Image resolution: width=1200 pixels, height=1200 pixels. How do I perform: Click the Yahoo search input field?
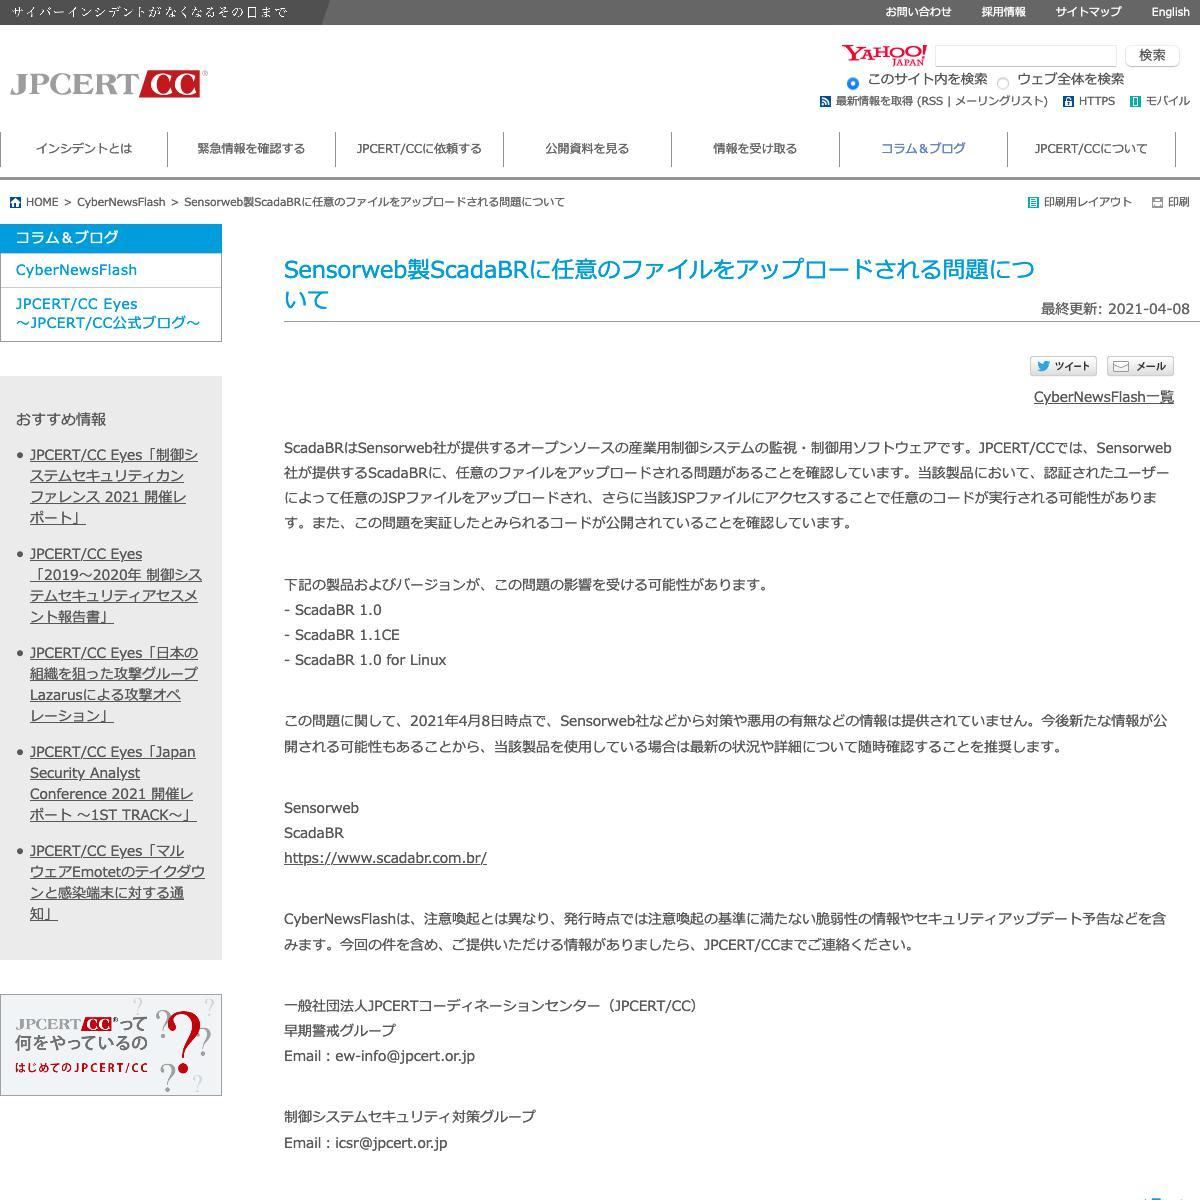1025,56
